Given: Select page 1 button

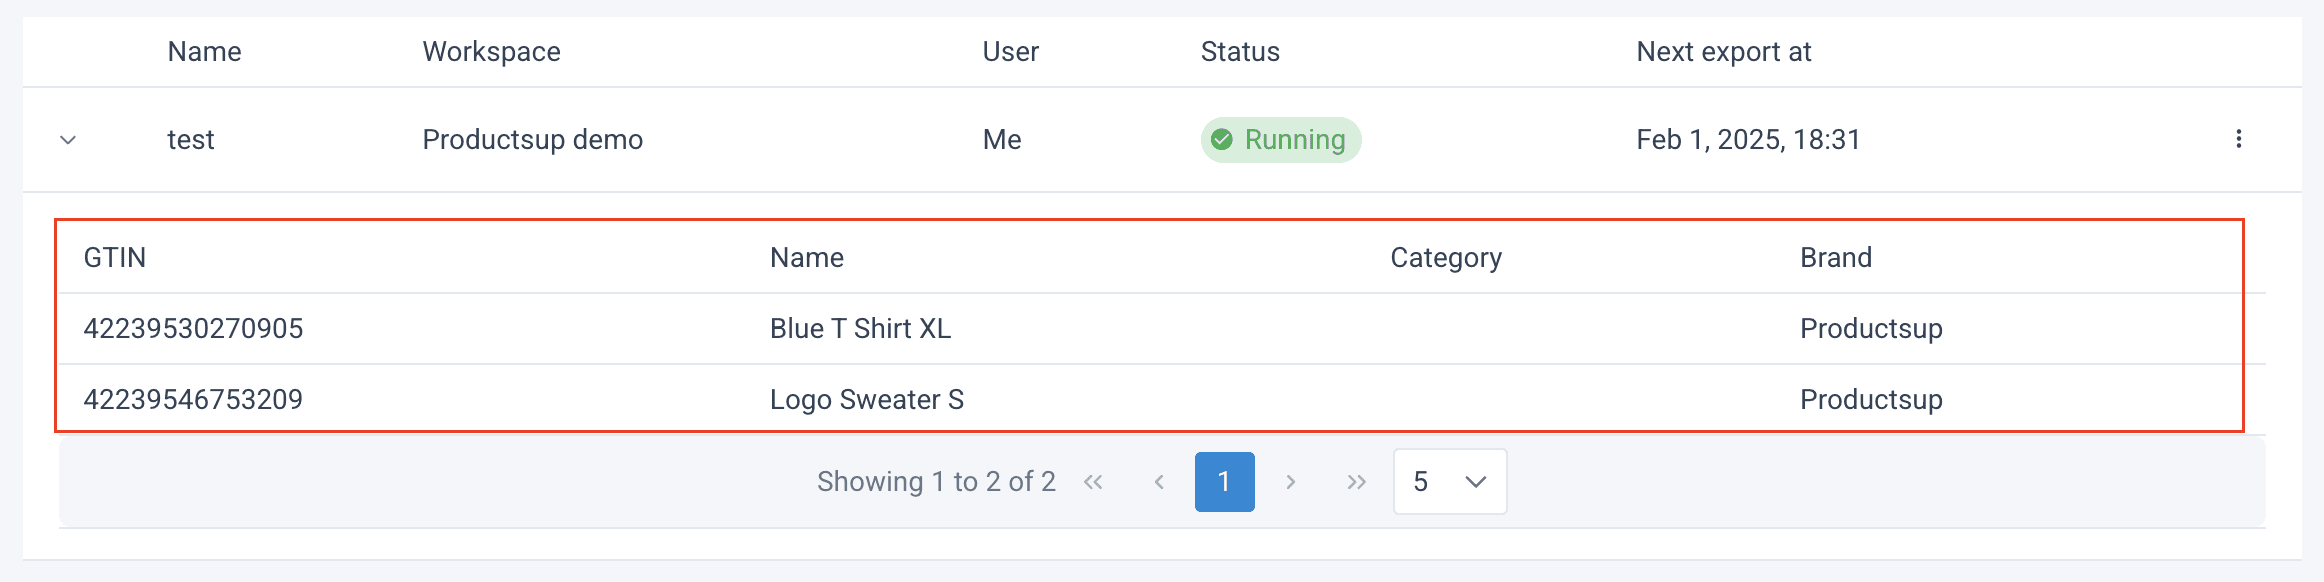Looking at the screenshot, I should (1224, 482).
